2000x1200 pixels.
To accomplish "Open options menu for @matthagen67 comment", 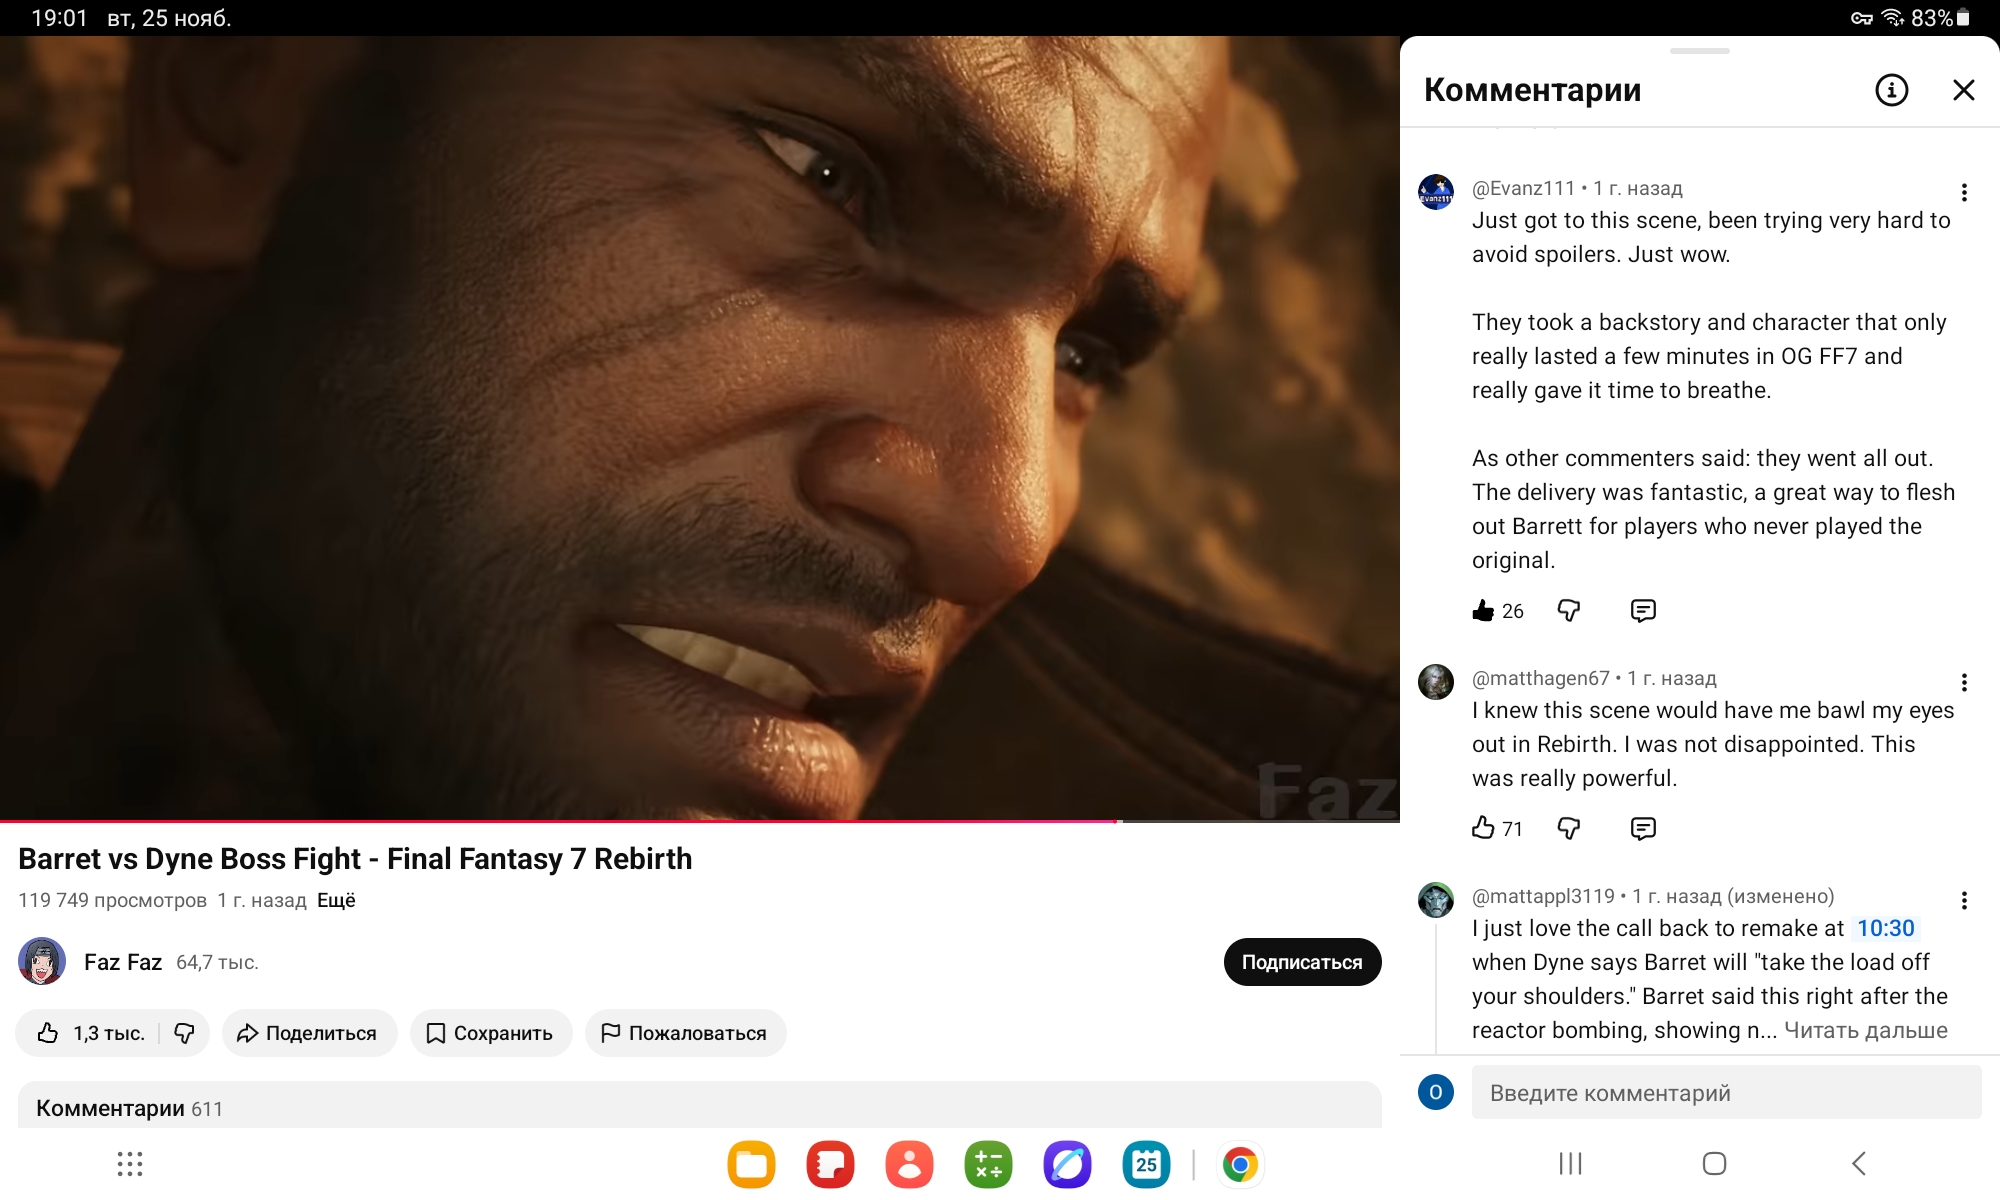I will pyautogui.click(x=1964, y=682).
